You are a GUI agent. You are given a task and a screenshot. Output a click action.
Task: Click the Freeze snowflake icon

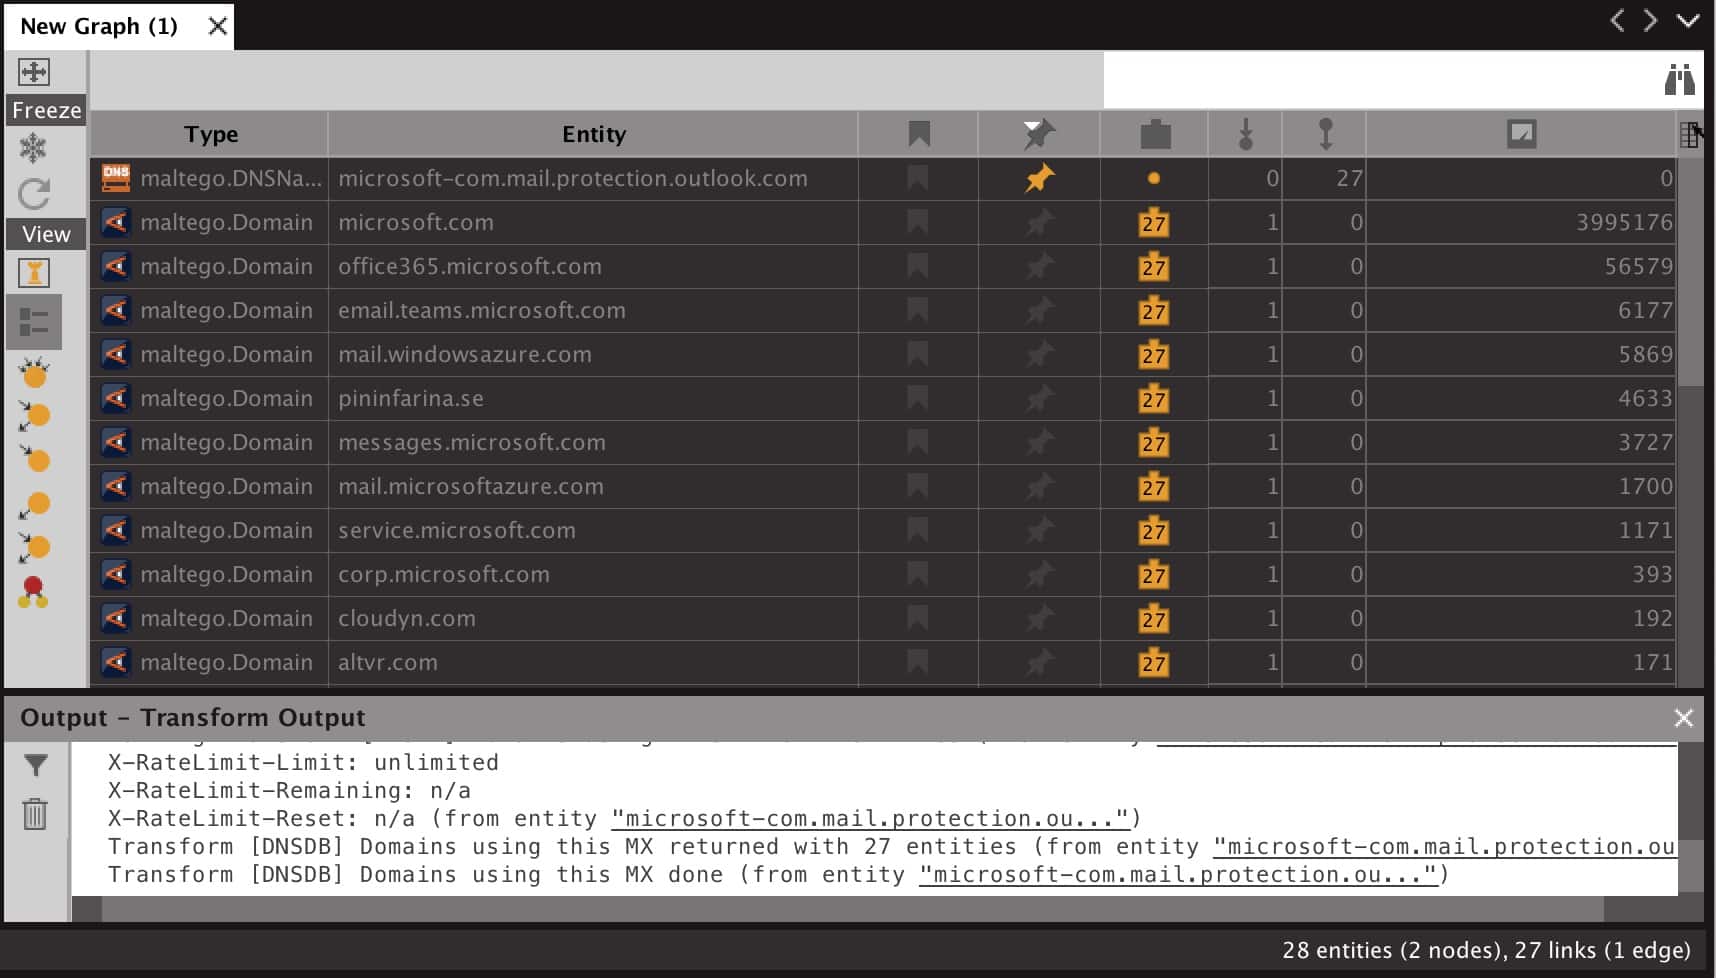(33, 149)
